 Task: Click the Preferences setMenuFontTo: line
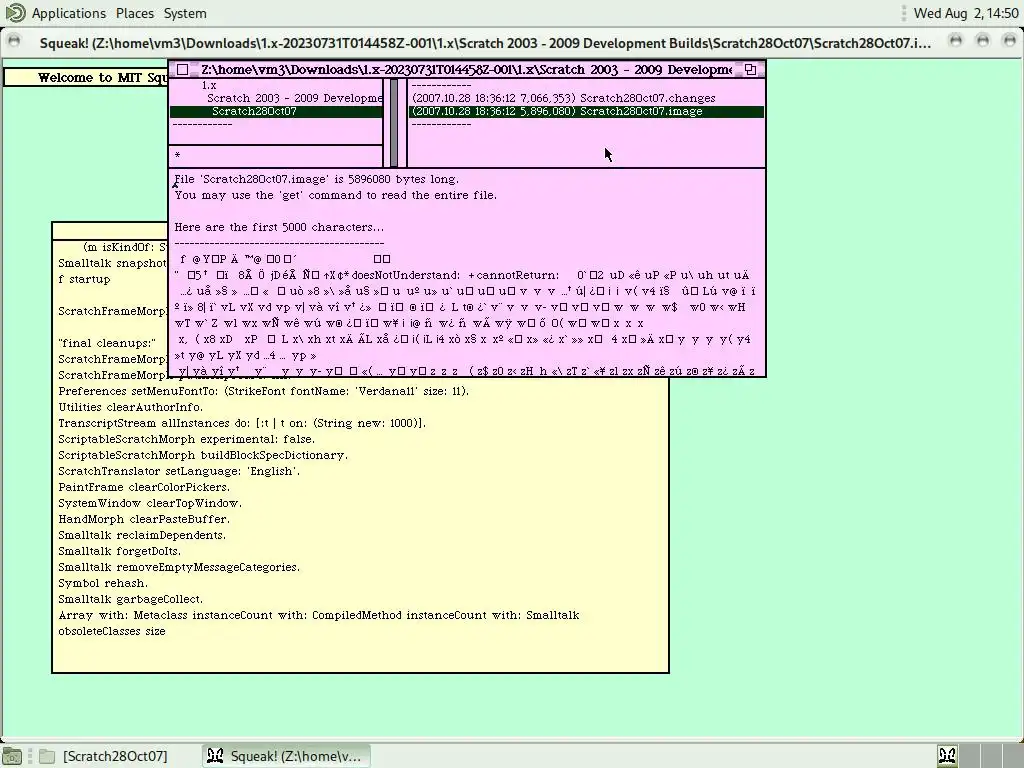(264, 391)
